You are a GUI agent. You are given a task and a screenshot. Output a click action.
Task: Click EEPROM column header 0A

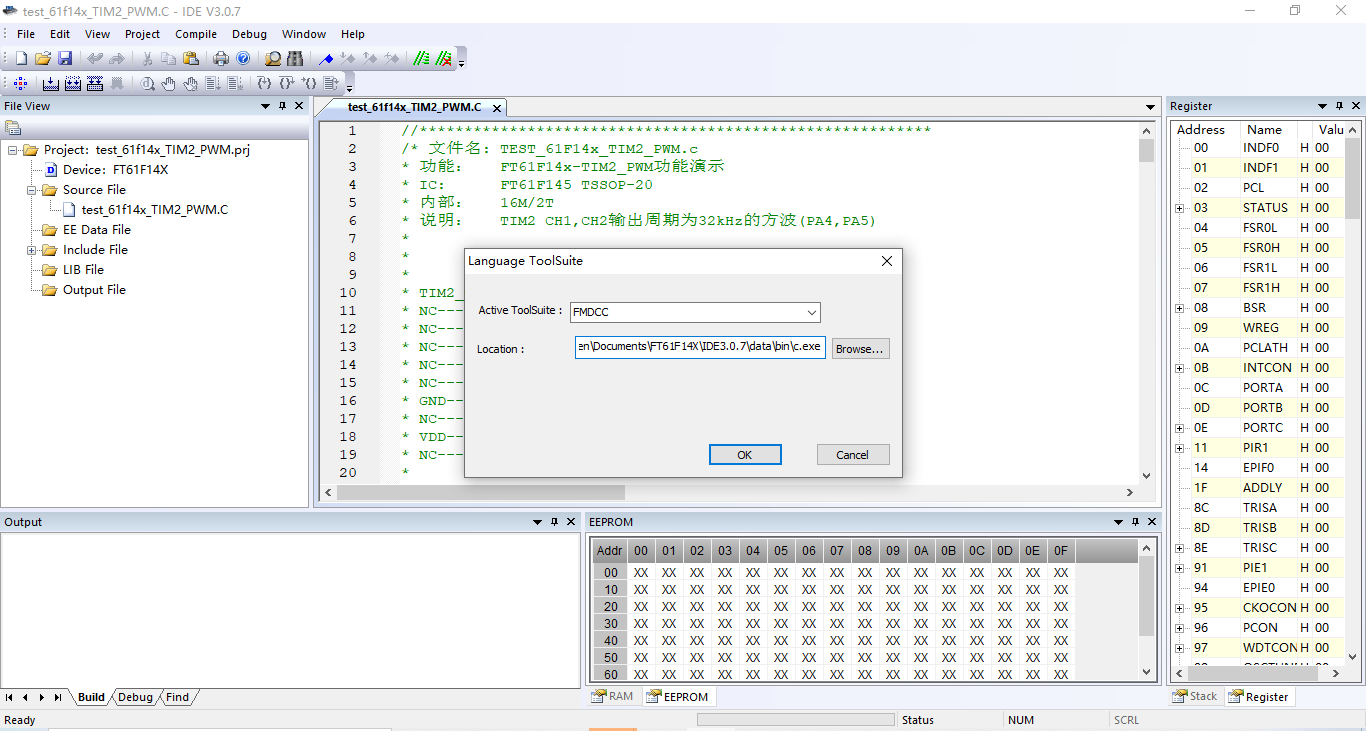(921, 551)
